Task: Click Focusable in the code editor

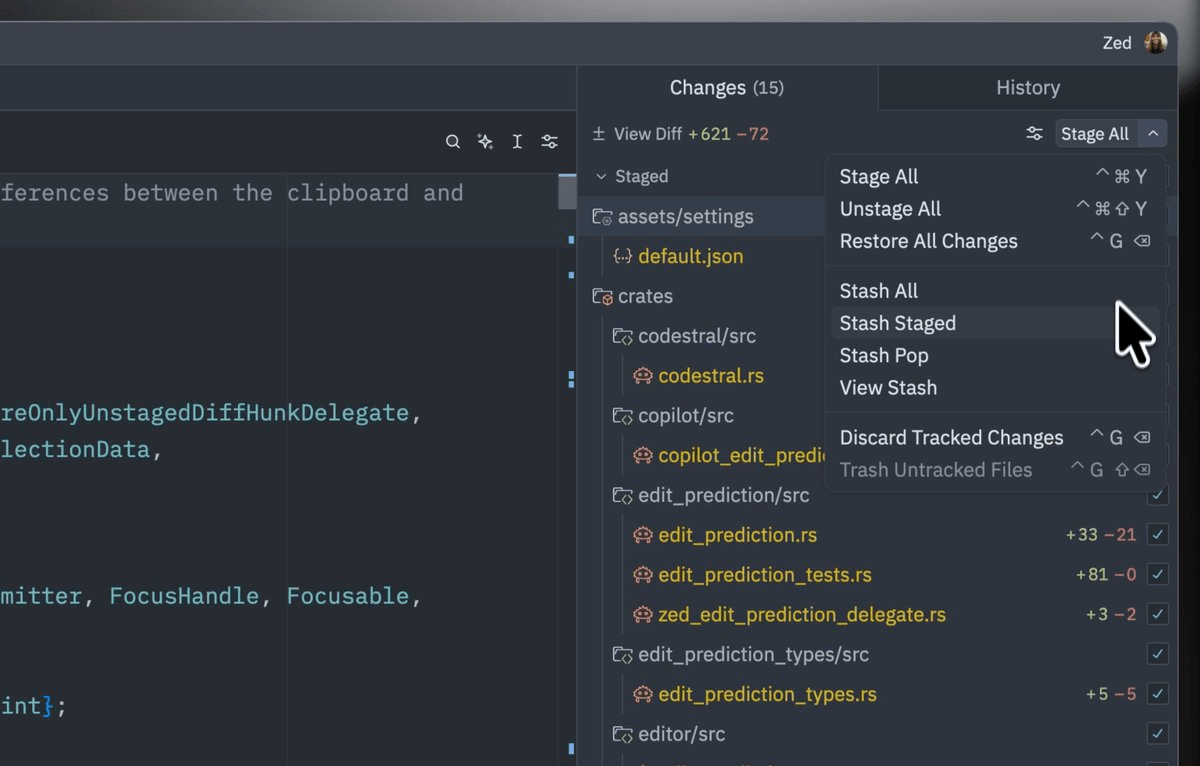Action: click(348, 596)
